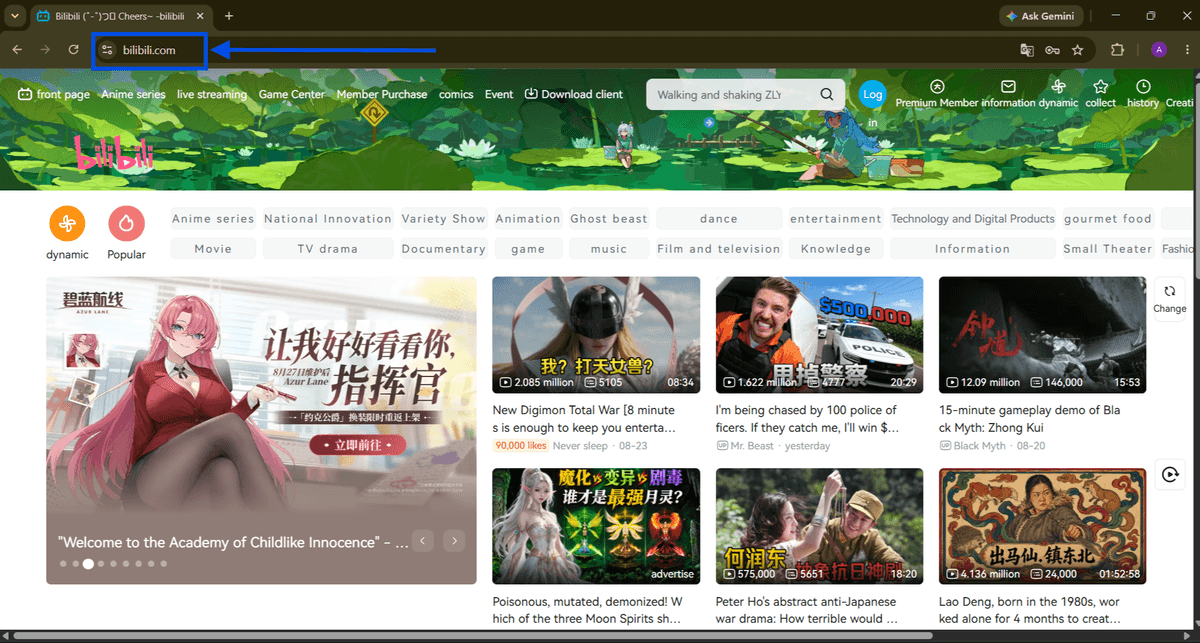Click the red Popular flame icon
The height and width of the screenshot is (643, 1200).
tap(126, 223)
